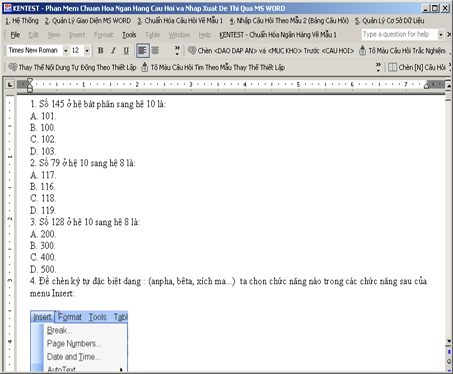
Task: Select Center alignment button
Action: tap(155, 51)
